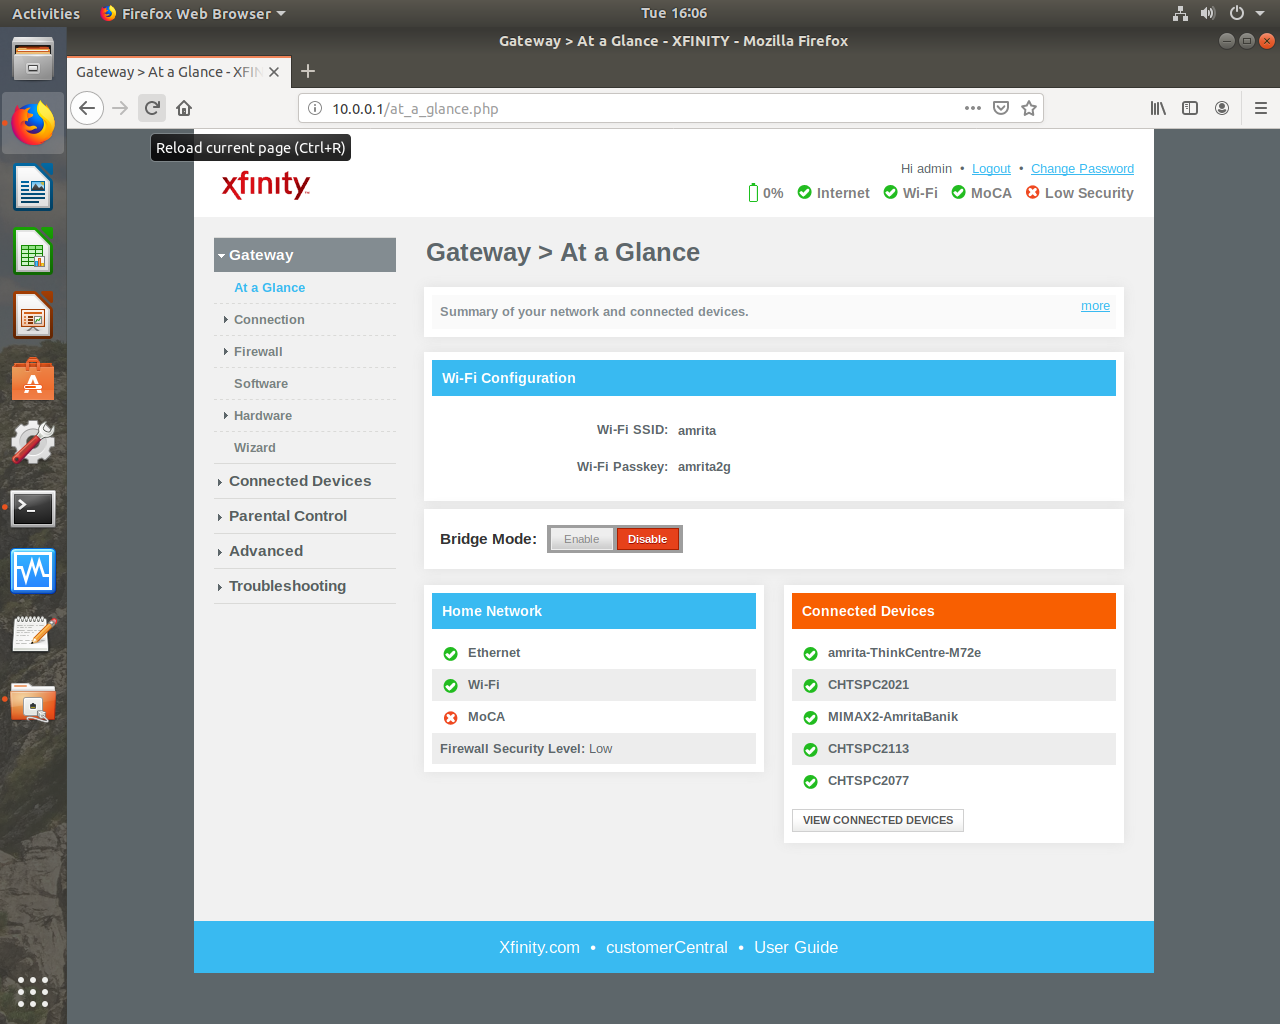Screen dimensions: 1280x1024
Task: Expand the Connected Devices sidebar section
Action: pyautogui.click(x=299, y=481)
